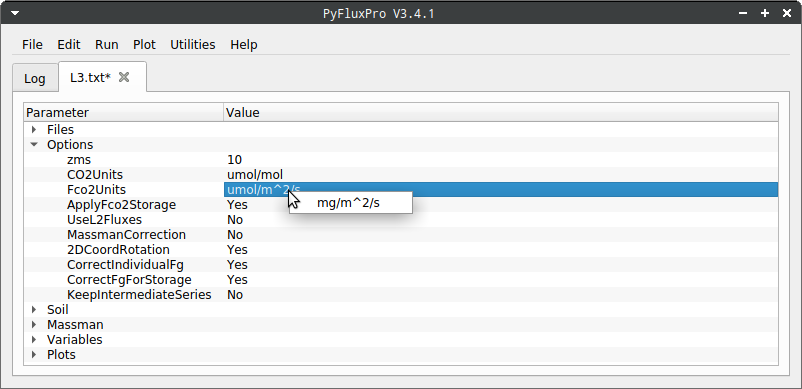Select the ApplyFco2Storage parameter row
The image size is (802, 389).
(400, 205)
